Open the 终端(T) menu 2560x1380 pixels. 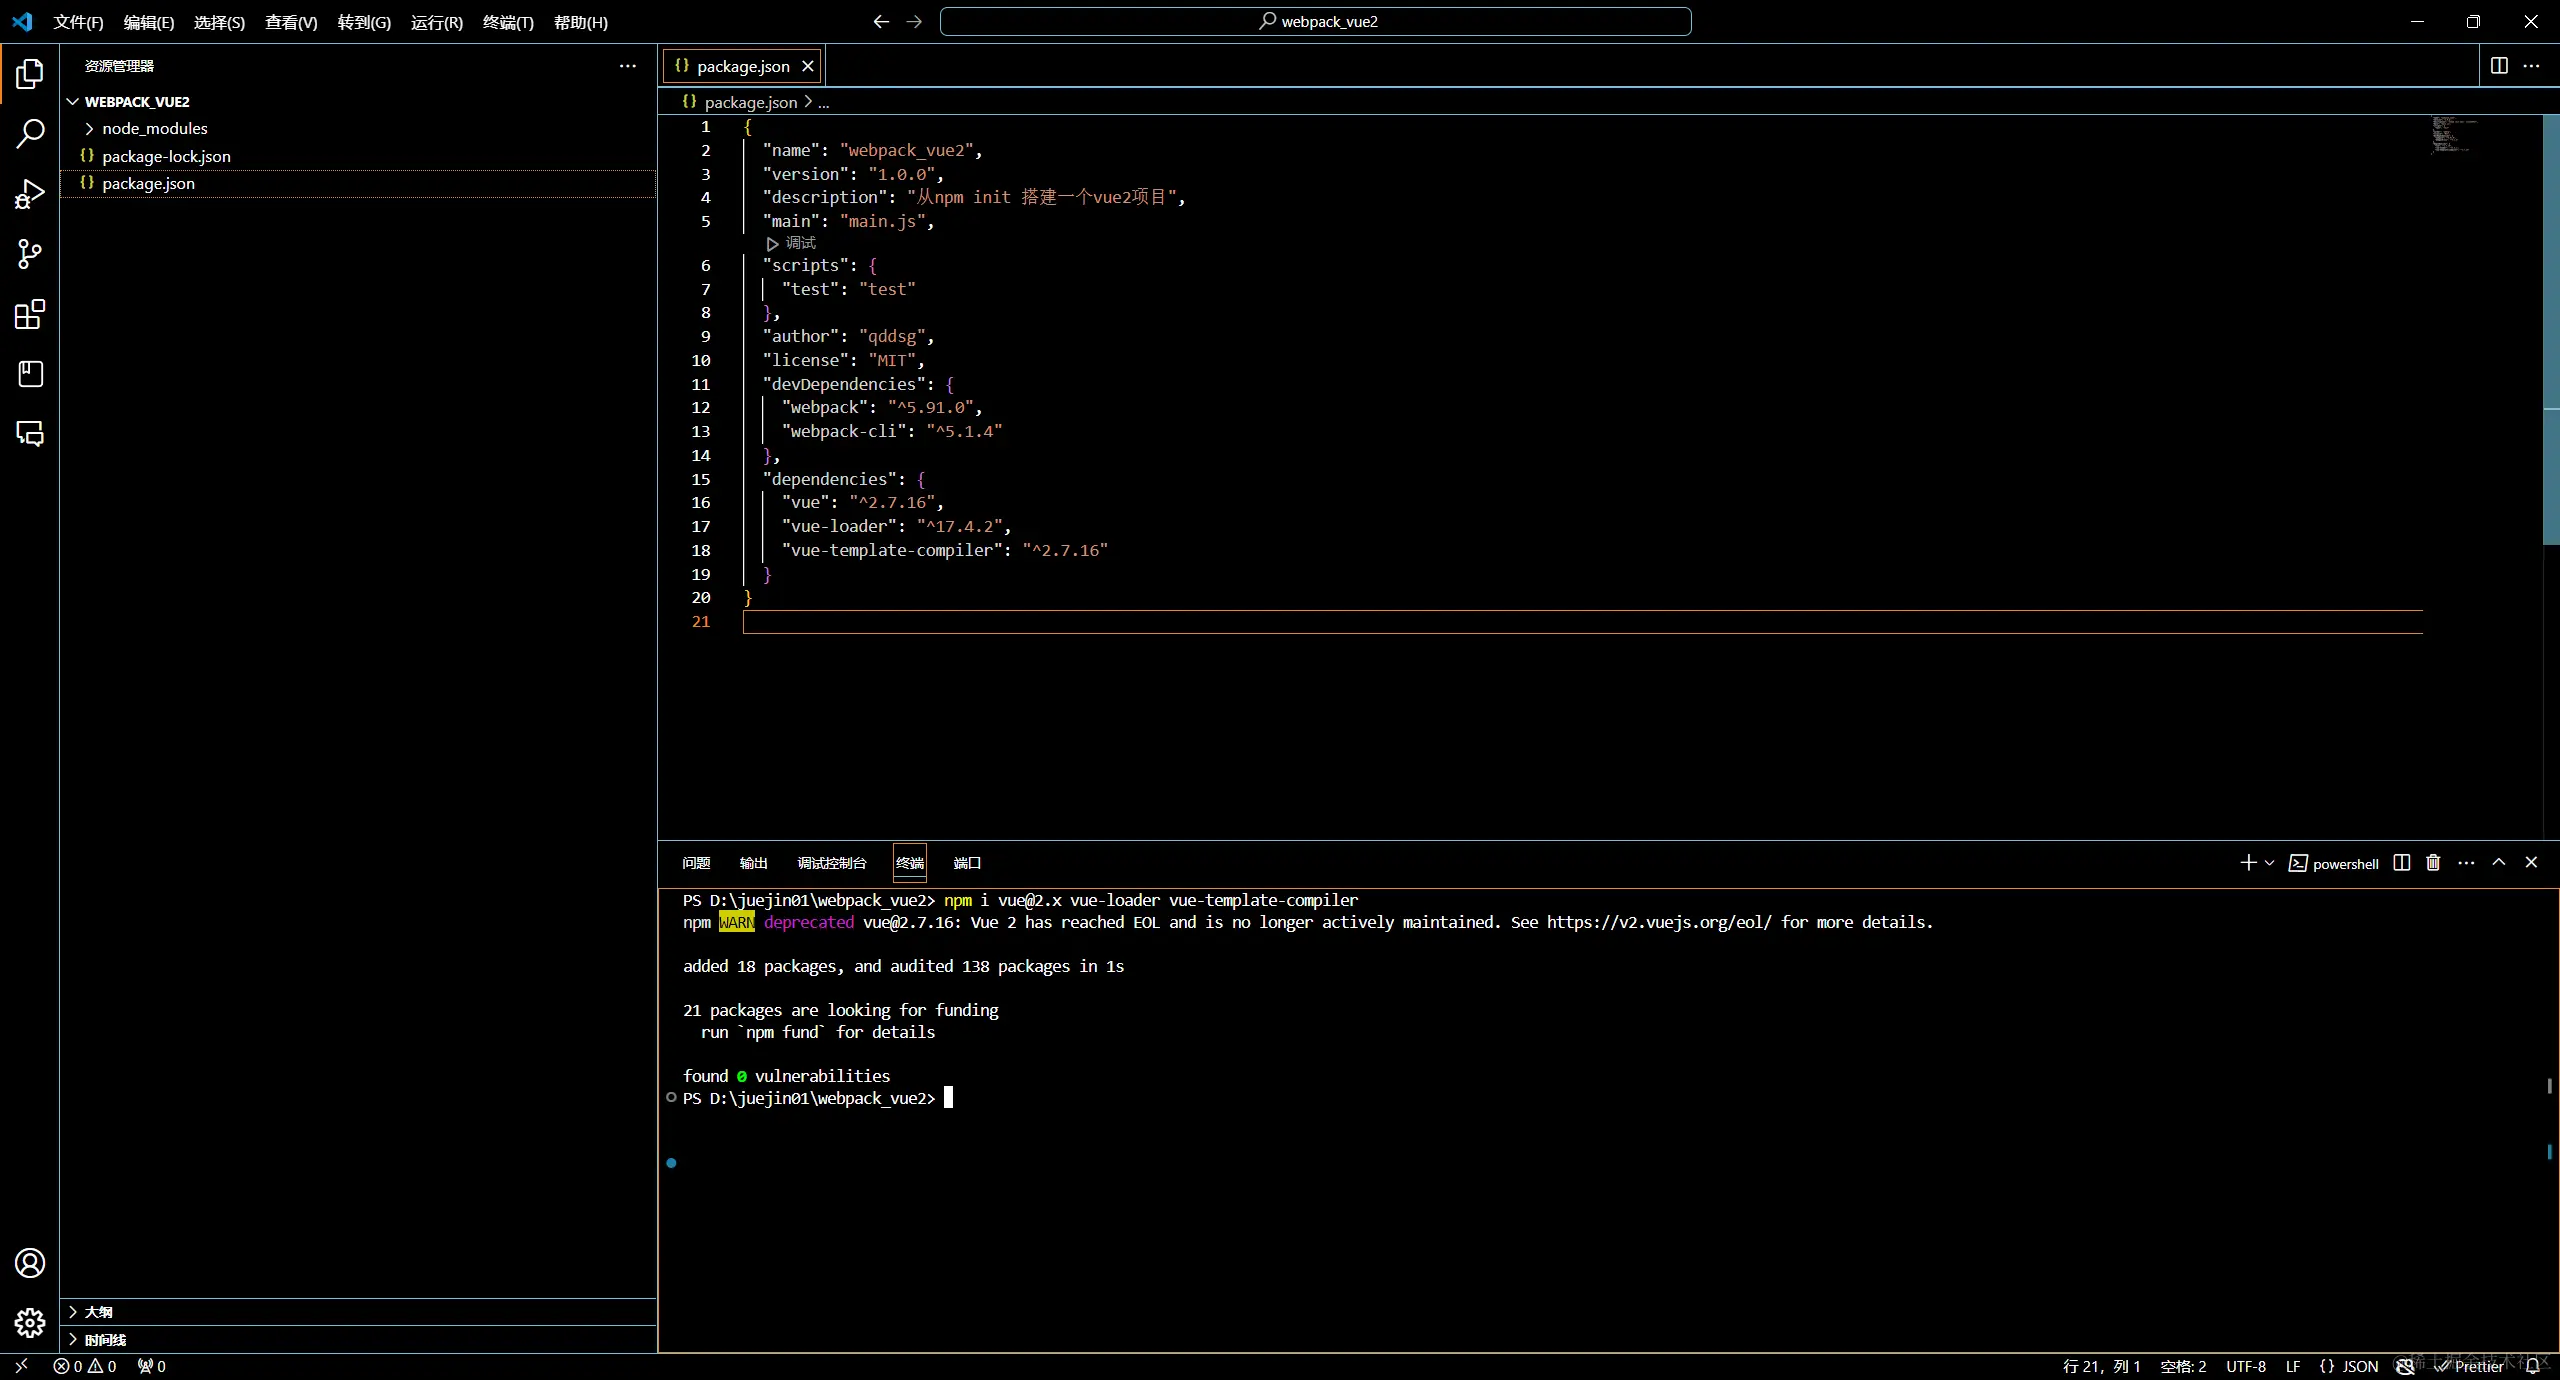click(507, 22)
